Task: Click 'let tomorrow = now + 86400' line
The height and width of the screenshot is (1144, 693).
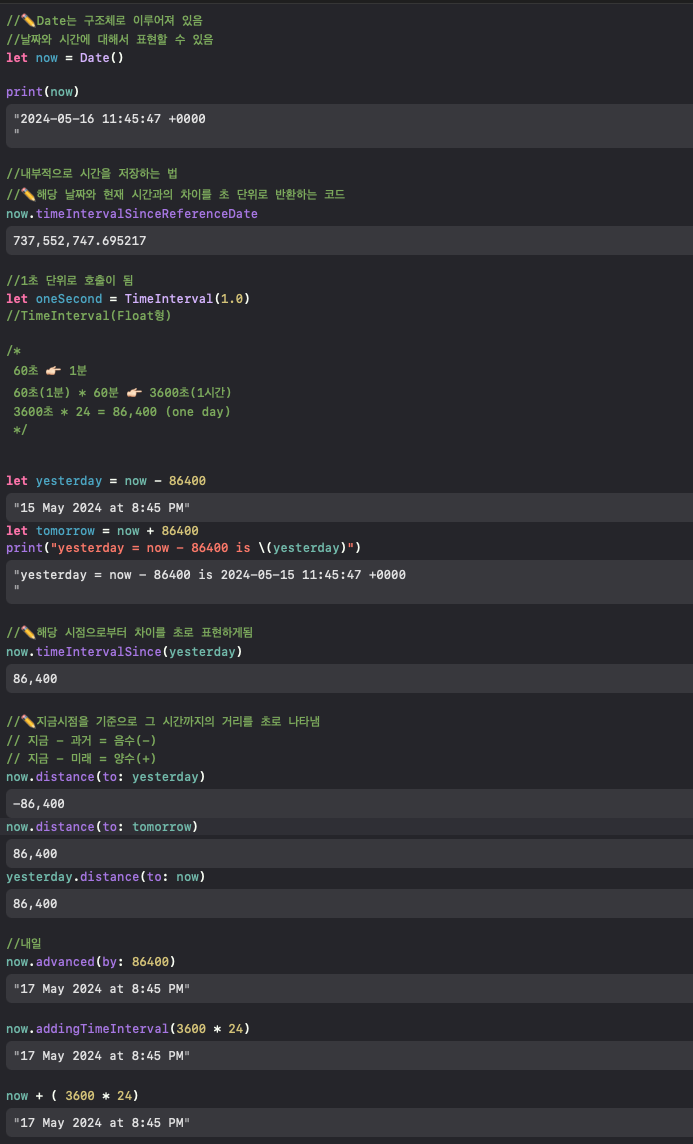Action: click(102, 530)
